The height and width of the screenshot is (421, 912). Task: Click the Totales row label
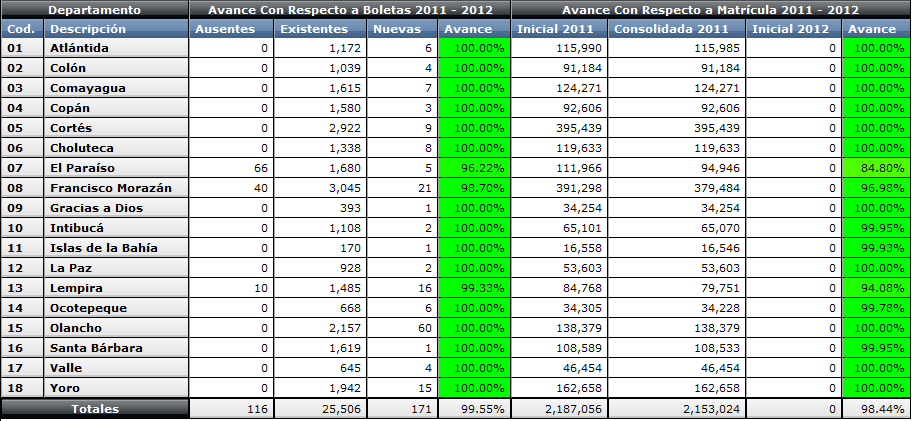coord(95,408)
